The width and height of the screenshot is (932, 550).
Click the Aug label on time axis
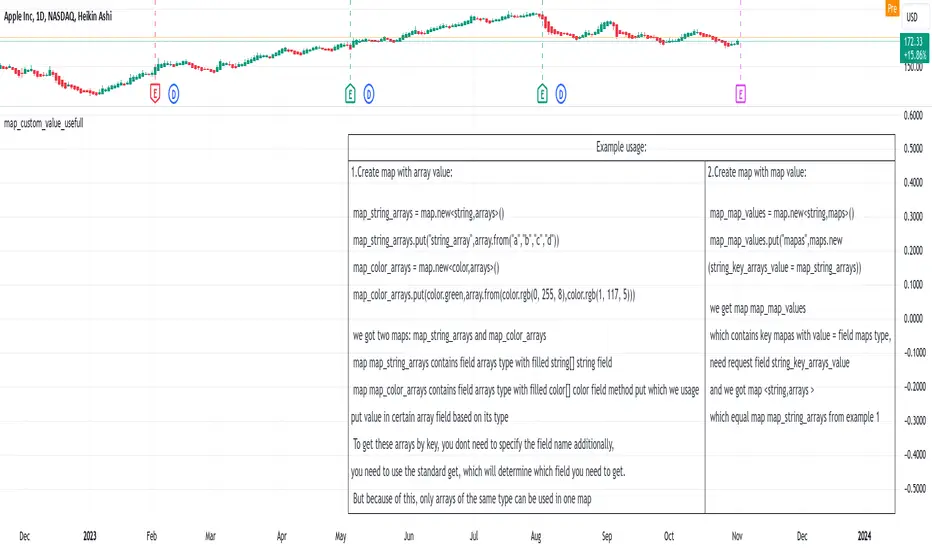click(541, 536)
